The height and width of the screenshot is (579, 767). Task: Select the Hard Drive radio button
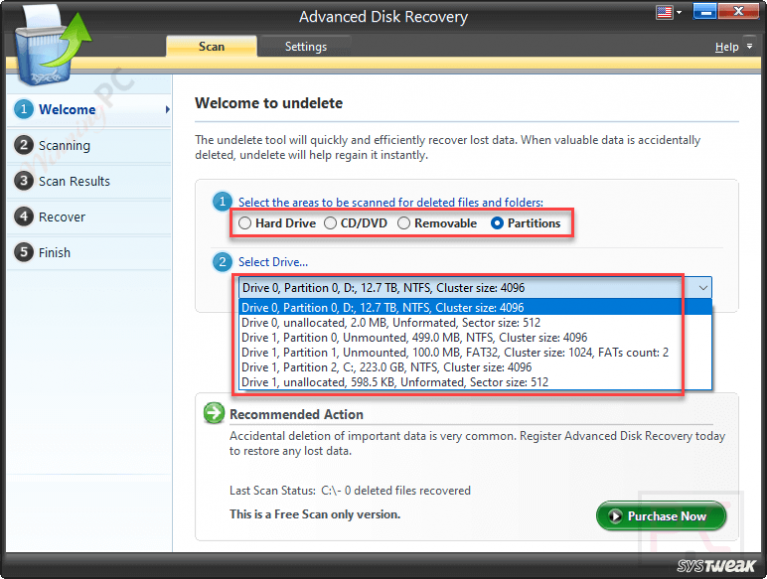pyautogui.click(x=245, y=223)
